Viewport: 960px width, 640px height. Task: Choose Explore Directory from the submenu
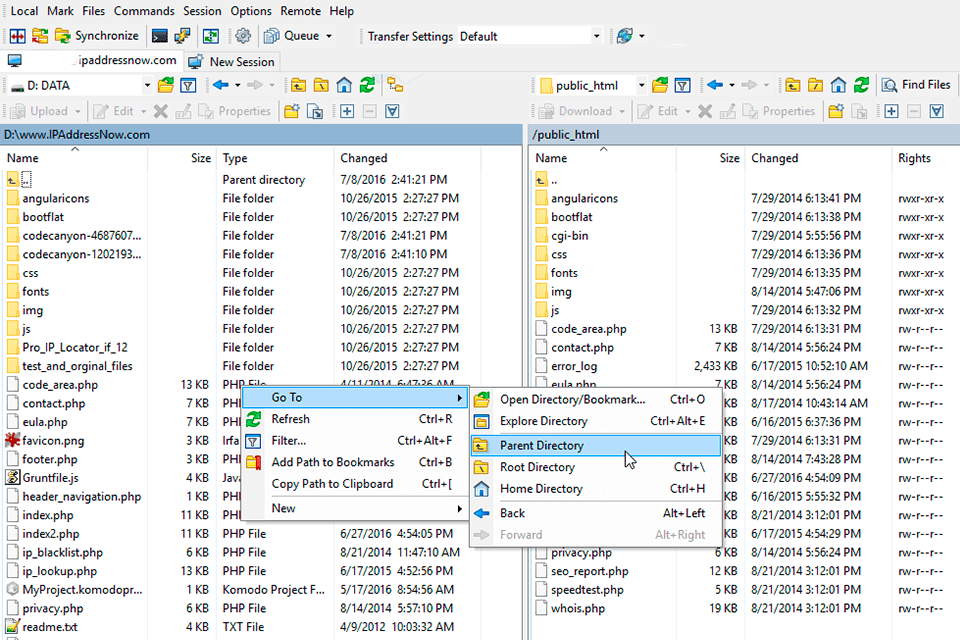[x=595, y=421]
